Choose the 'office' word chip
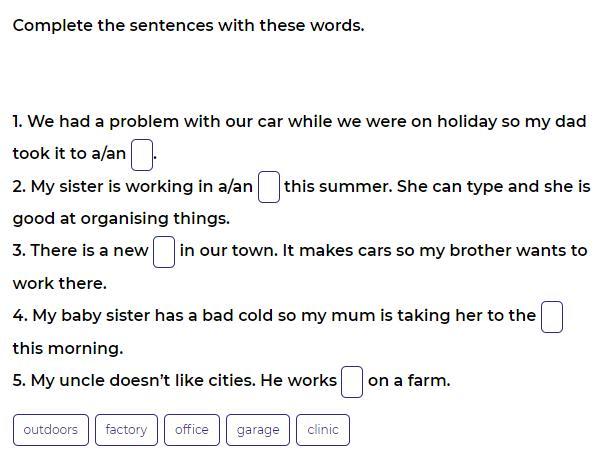 [x=192, y=430]
